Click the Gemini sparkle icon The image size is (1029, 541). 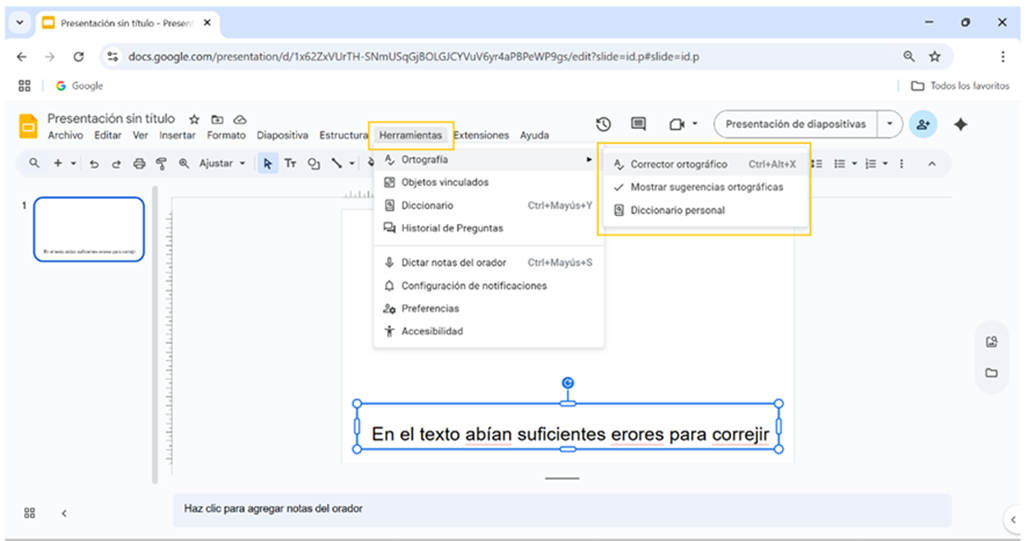pos(961,124)
